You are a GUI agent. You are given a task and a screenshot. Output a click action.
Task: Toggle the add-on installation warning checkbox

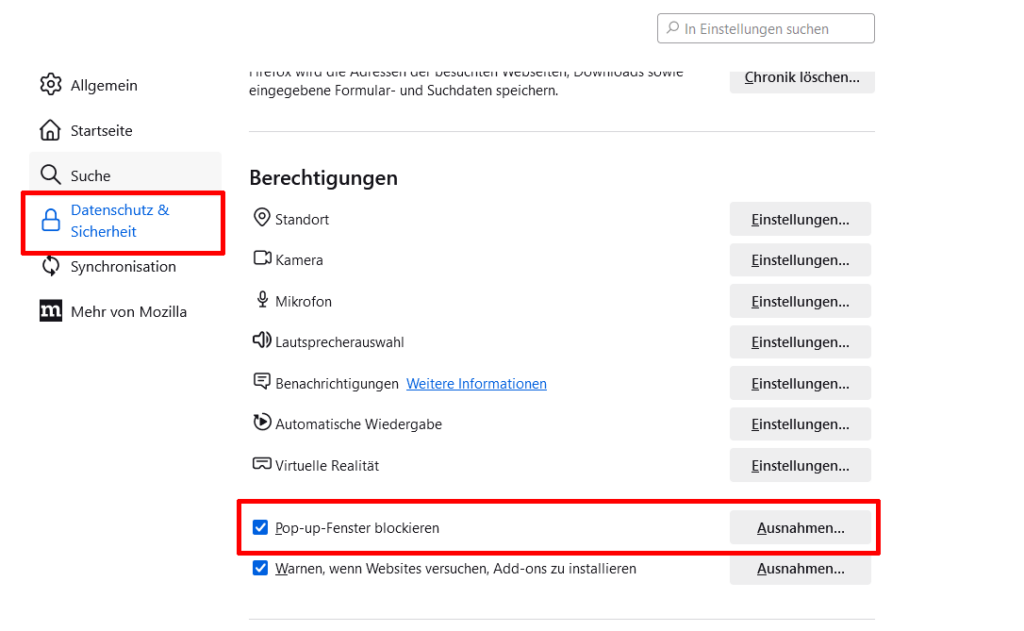coord(261,569)
